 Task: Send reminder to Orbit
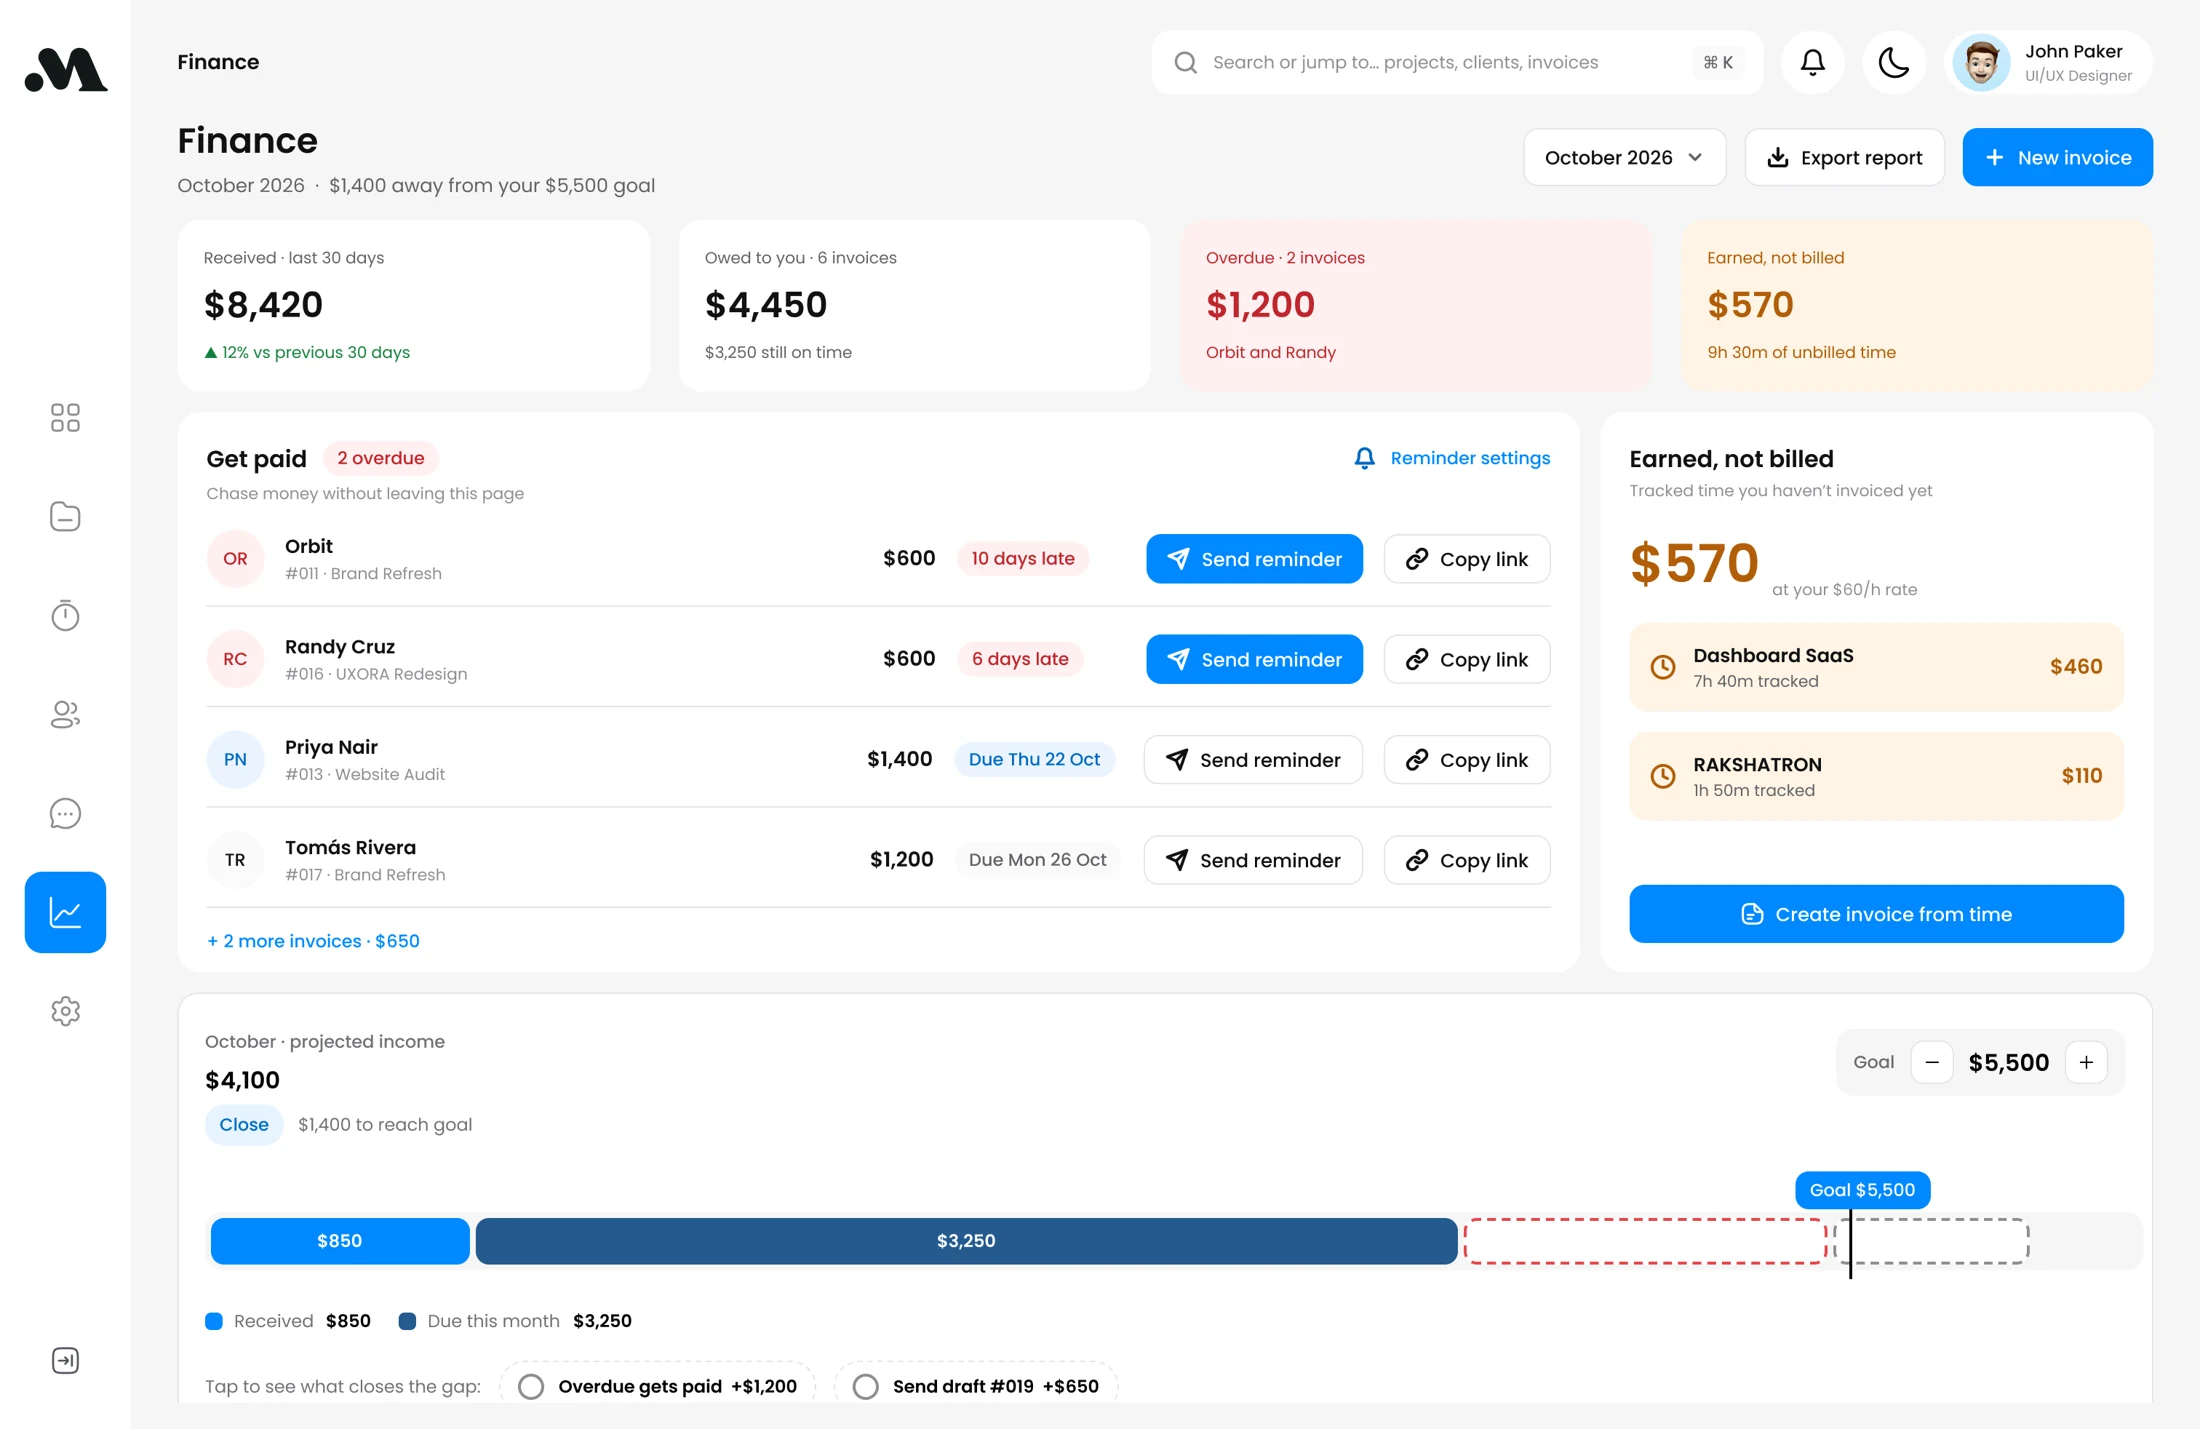1254,559
